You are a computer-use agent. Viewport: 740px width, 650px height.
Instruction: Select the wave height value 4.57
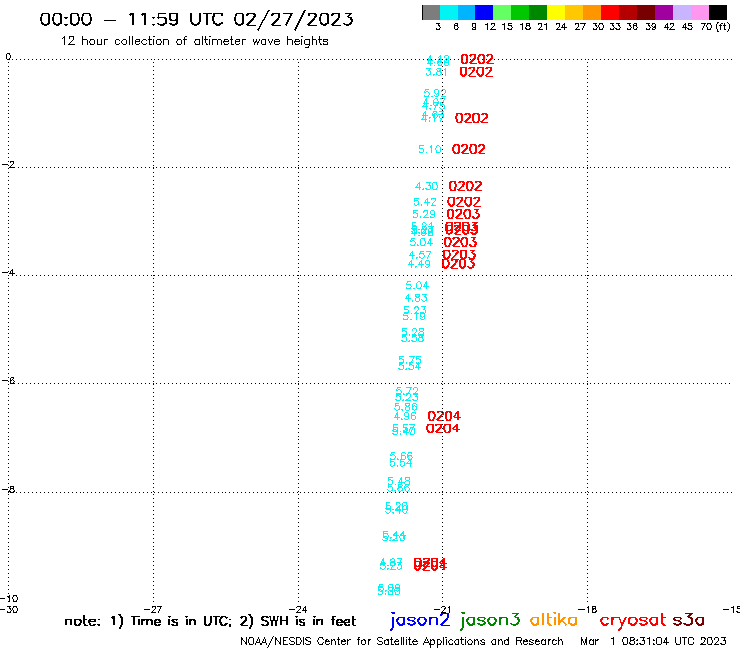pyautogui.click(x=420, y=255)
